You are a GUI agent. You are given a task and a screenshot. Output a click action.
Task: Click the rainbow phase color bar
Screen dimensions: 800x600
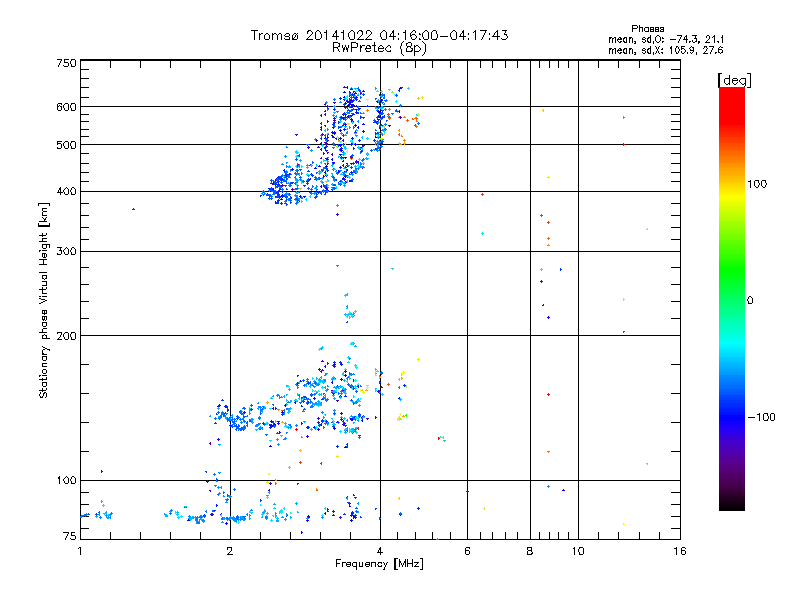(x=732, y=299)
